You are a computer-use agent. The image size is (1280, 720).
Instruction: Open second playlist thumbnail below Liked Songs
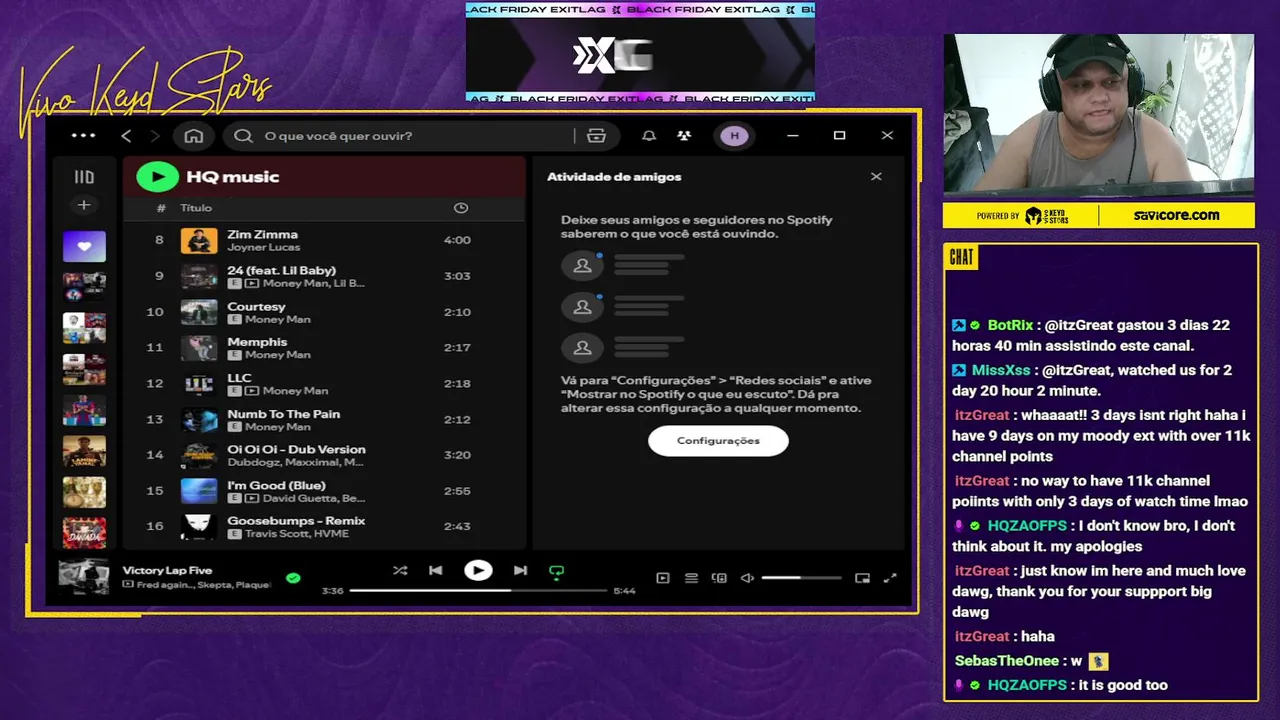click(84, 328)
